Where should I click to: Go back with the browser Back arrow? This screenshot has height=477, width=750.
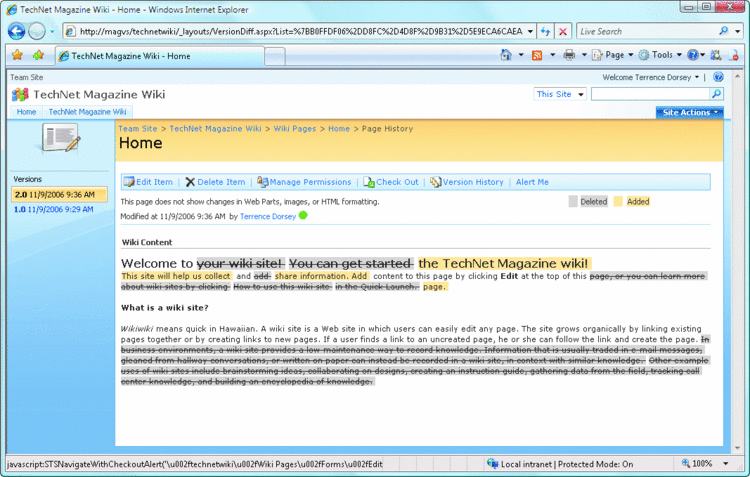pyautogui.click(x=17, y=32)
